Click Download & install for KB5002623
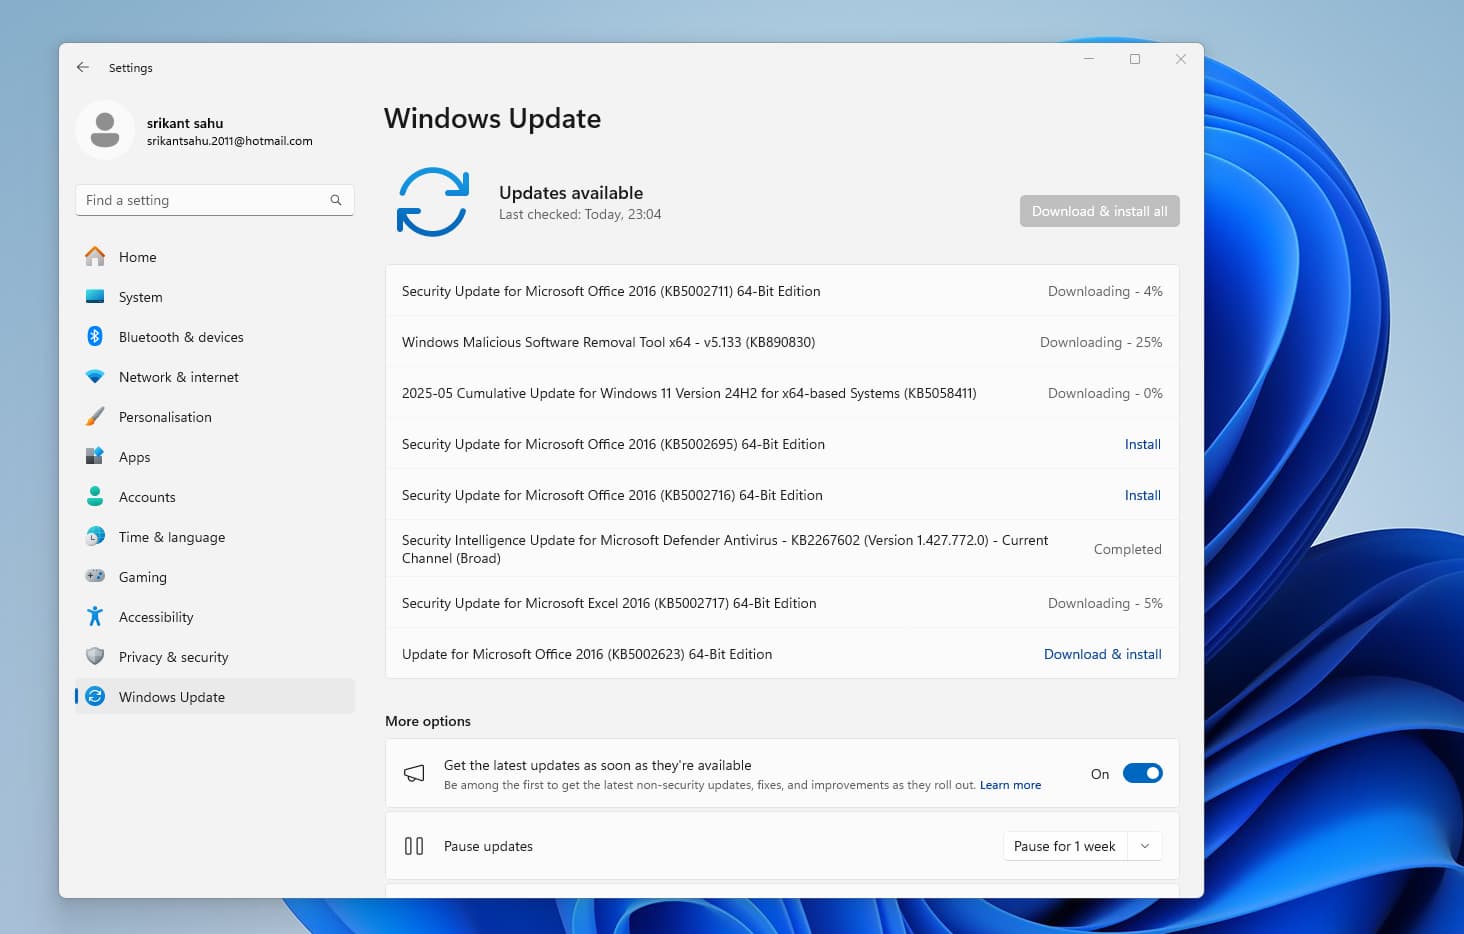The image size is (1464, 934). tap(1102, 654)
